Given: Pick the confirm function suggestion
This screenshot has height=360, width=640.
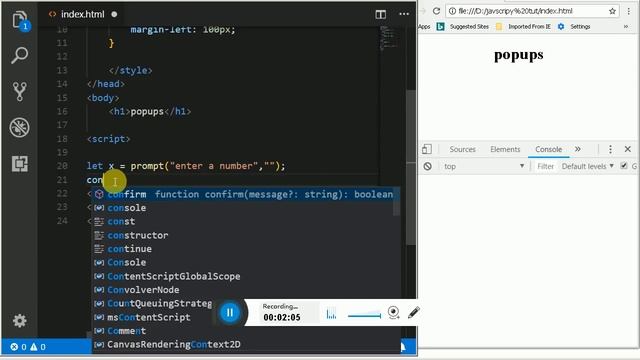Looking at the screenshot, I should (x=245, y=194).
